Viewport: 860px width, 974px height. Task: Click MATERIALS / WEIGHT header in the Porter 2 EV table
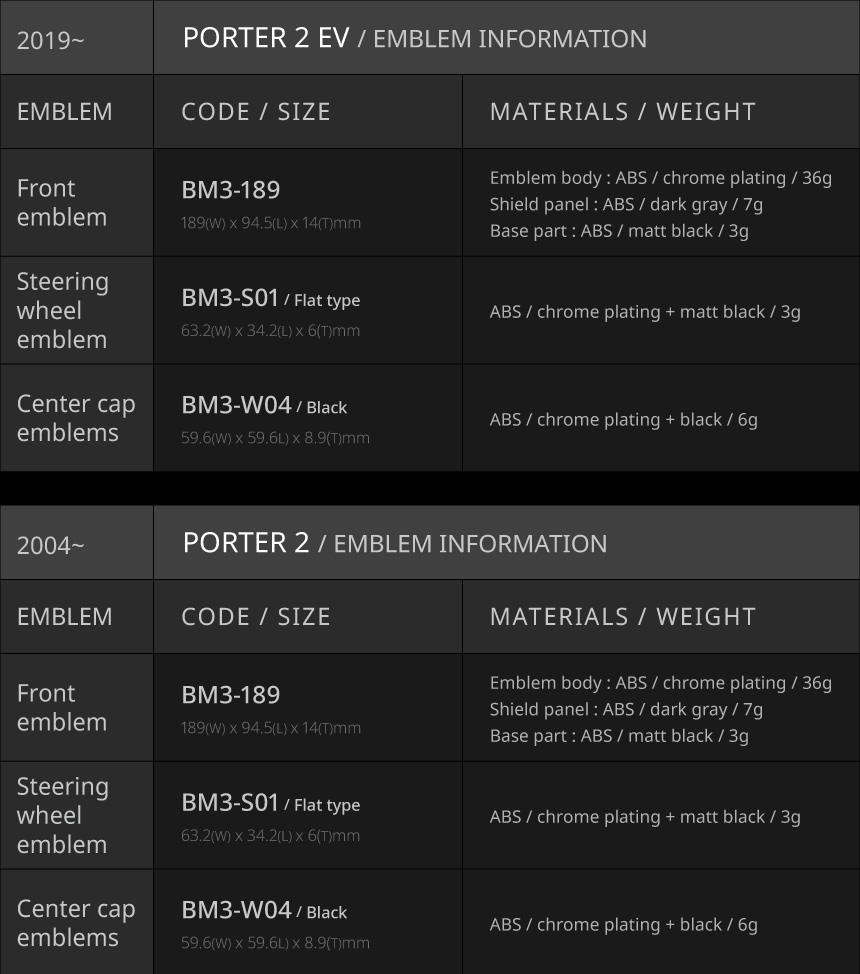(x=622, y=111)
